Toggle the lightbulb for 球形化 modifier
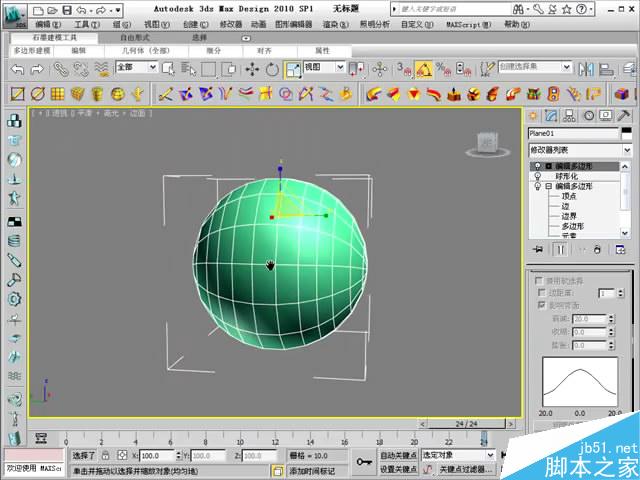The height and width of the screenshot is (480, 640). (537, 176)
